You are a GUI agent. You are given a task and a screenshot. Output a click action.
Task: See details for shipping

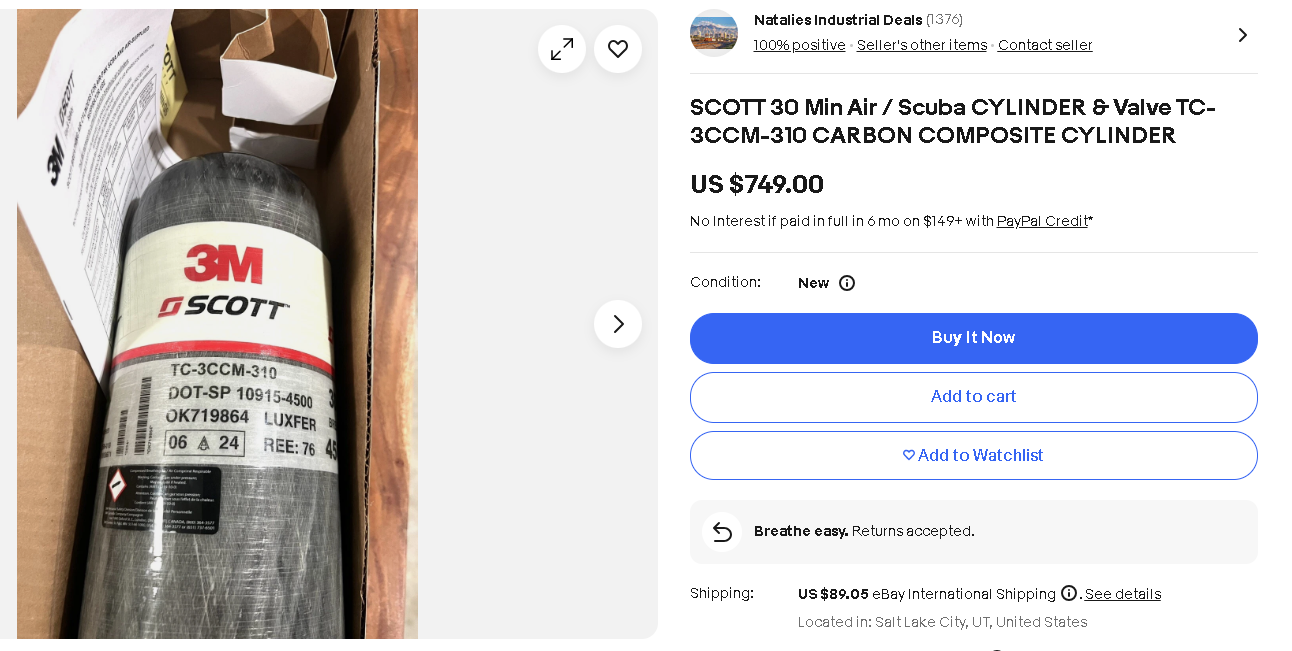1123,594
